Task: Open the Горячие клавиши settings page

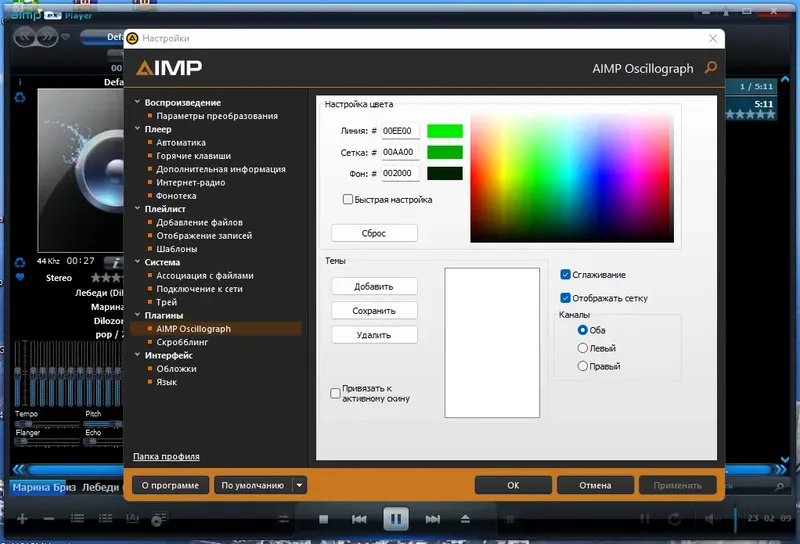Action: [193, 156]
